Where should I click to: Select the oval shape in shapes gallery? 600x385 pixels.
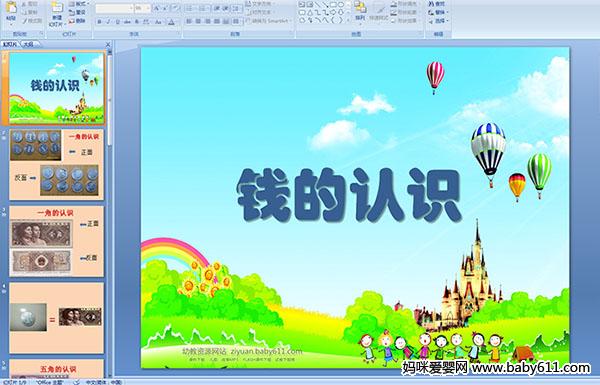click(341, 5)
